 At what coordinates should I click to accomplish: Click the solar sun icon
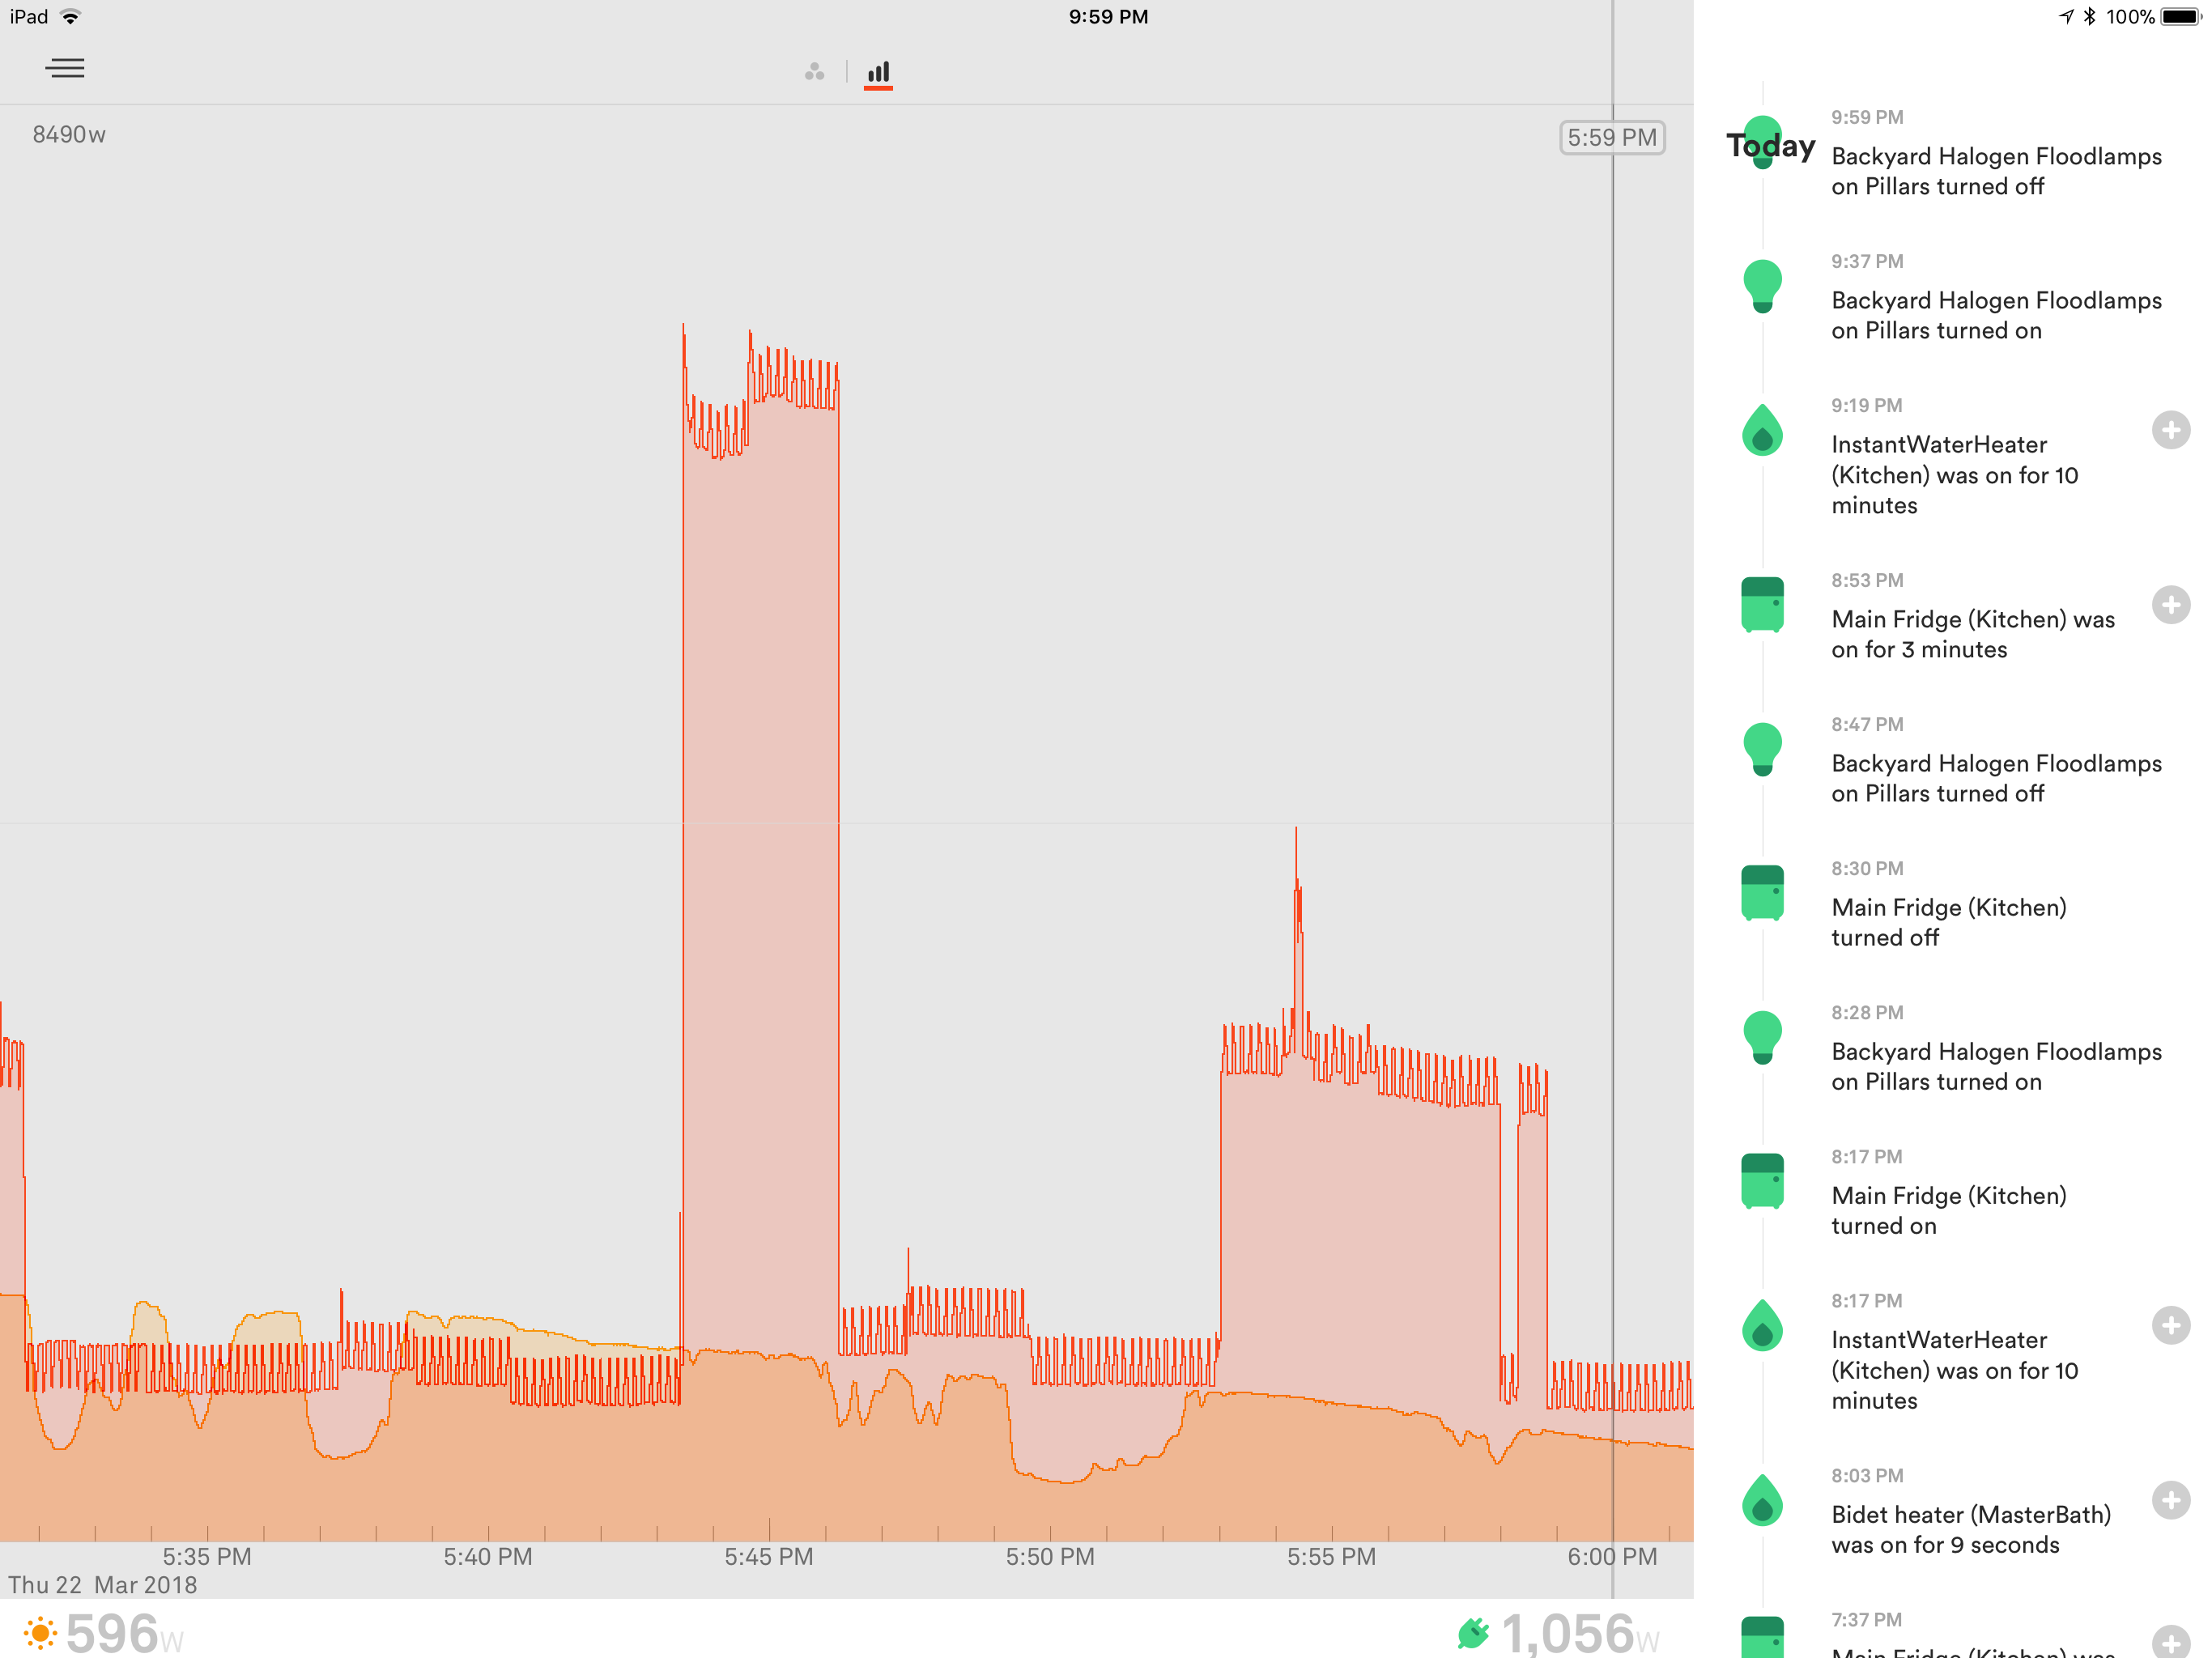pos(40,1634)
